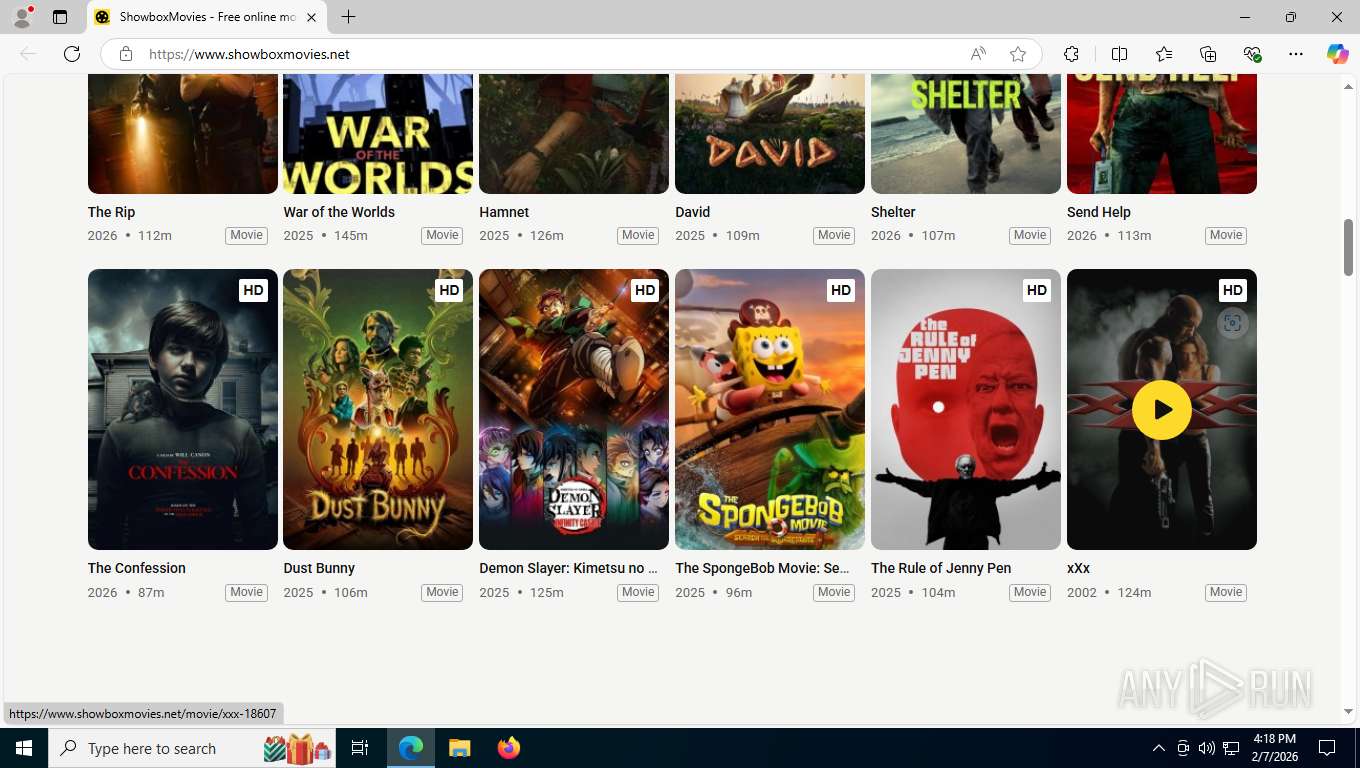This screenshot has width=1360, height=768.
Task: Click 'The Confession' title link
Action: click(x=137, y=568)
